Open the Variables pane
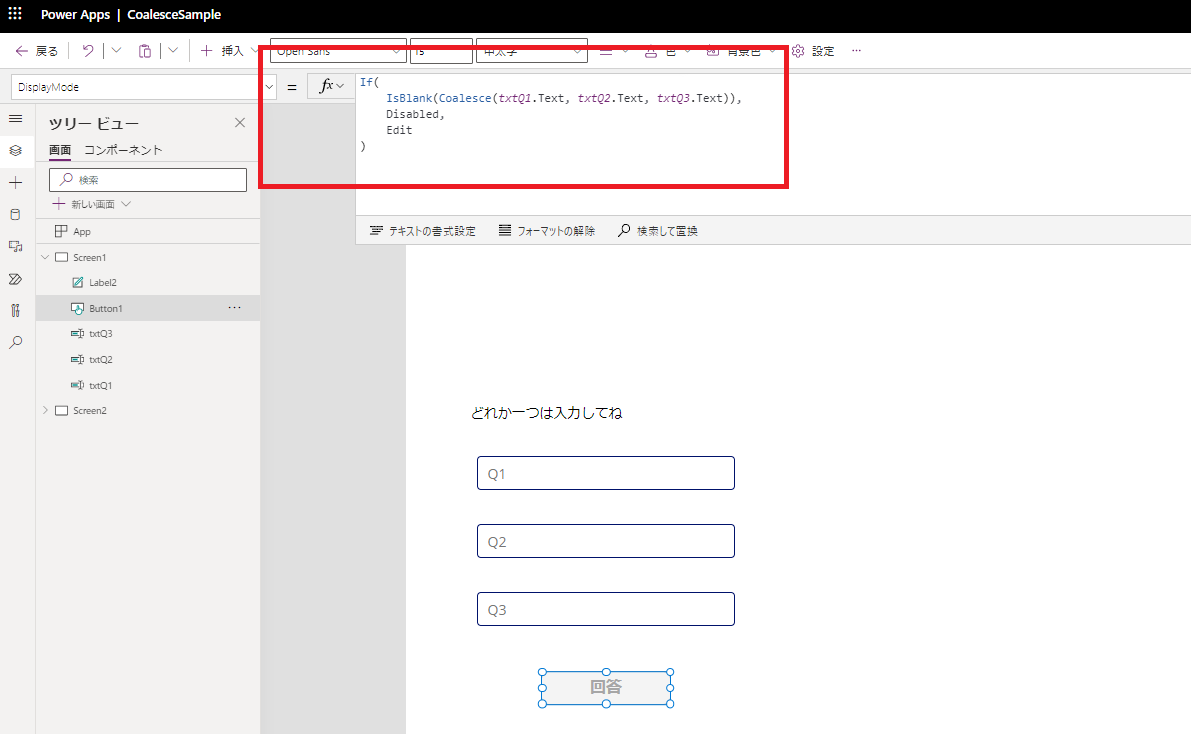Screen dimensions: 1191x734 coord(15,310)
